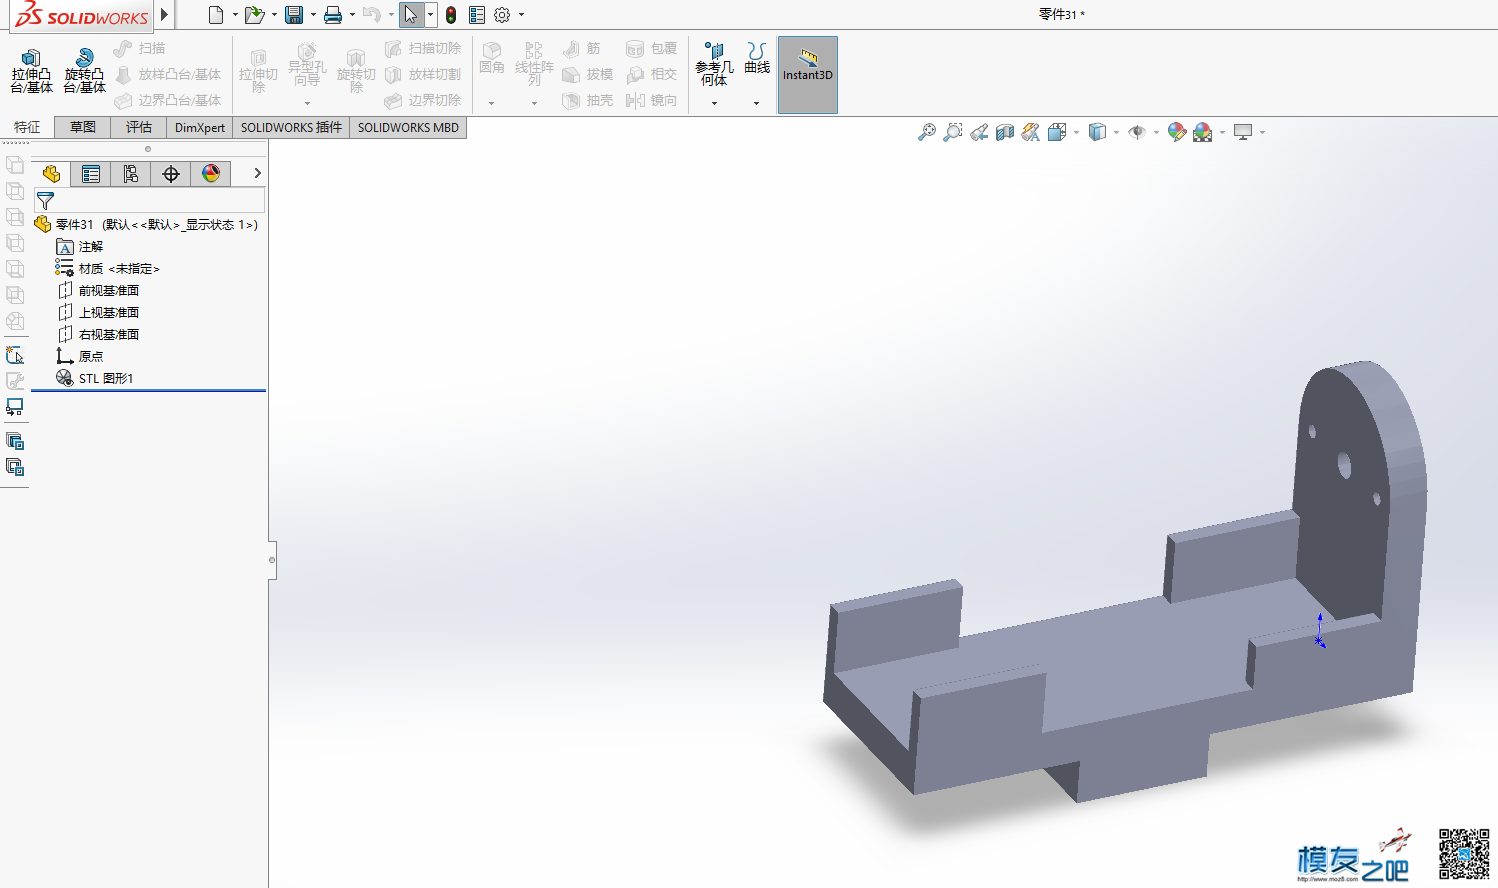Image resolution: width=1498 pixels, height=888 pixels.
Task: Switch to the 特征 (Features) tab
Action: [x=27, y=127]
